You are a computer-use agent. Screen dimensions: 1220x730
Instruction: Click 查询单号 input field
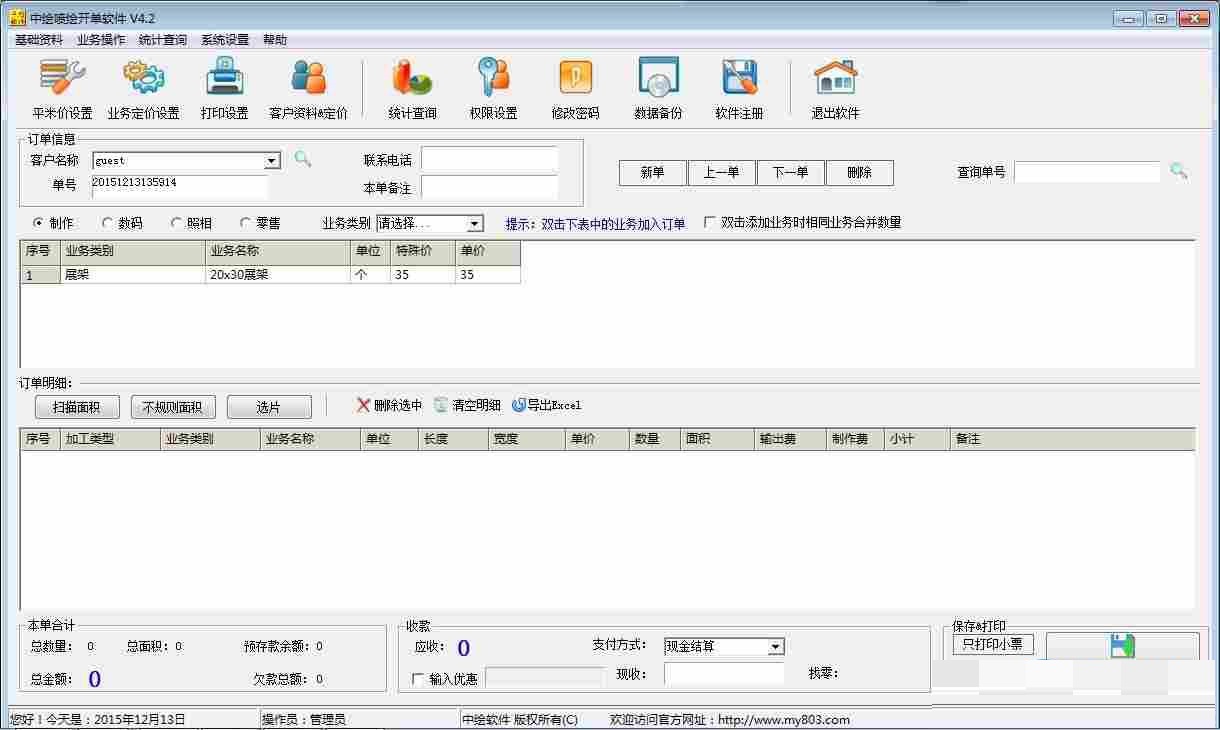pos(1087,172)
